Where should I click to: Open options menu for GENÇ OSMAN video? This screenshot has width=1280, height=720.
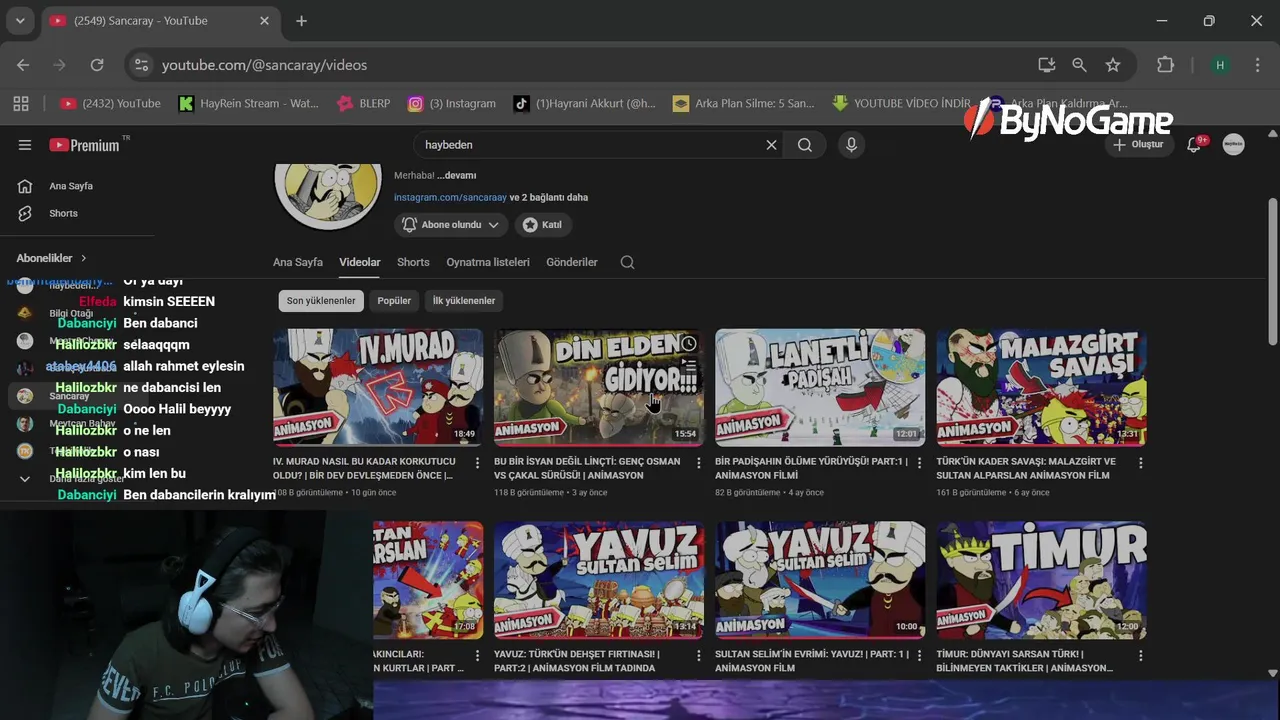(x=698, y=463)
